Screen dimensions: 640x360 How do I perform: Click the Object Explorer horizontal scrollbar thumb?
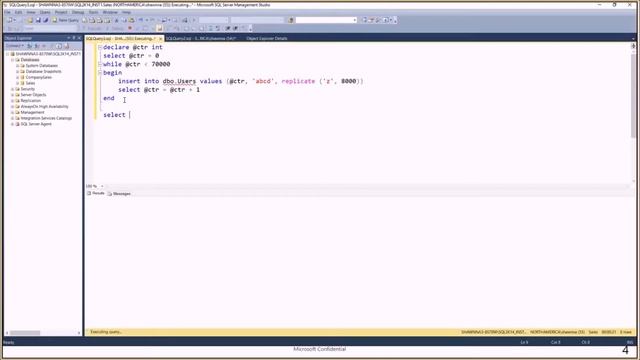[x=25, y=333]
